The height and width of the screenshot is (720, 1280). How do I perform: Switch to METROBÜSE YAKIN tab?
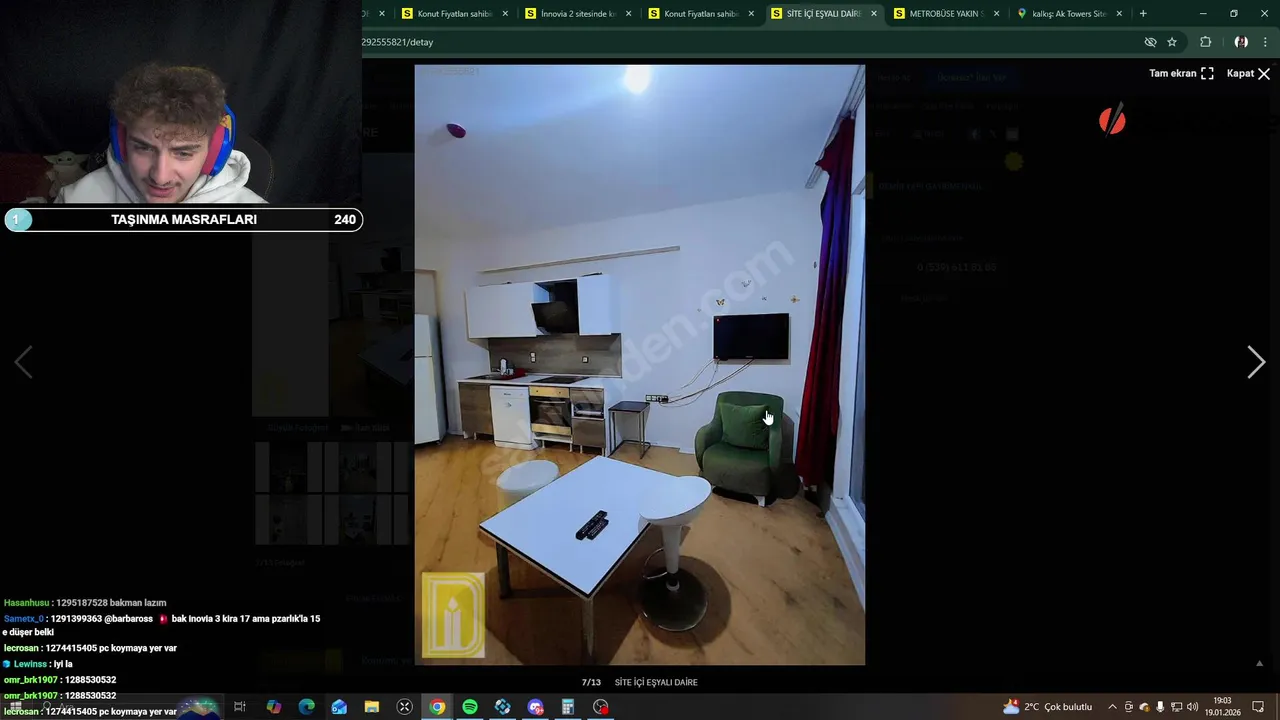coord(946,14)
